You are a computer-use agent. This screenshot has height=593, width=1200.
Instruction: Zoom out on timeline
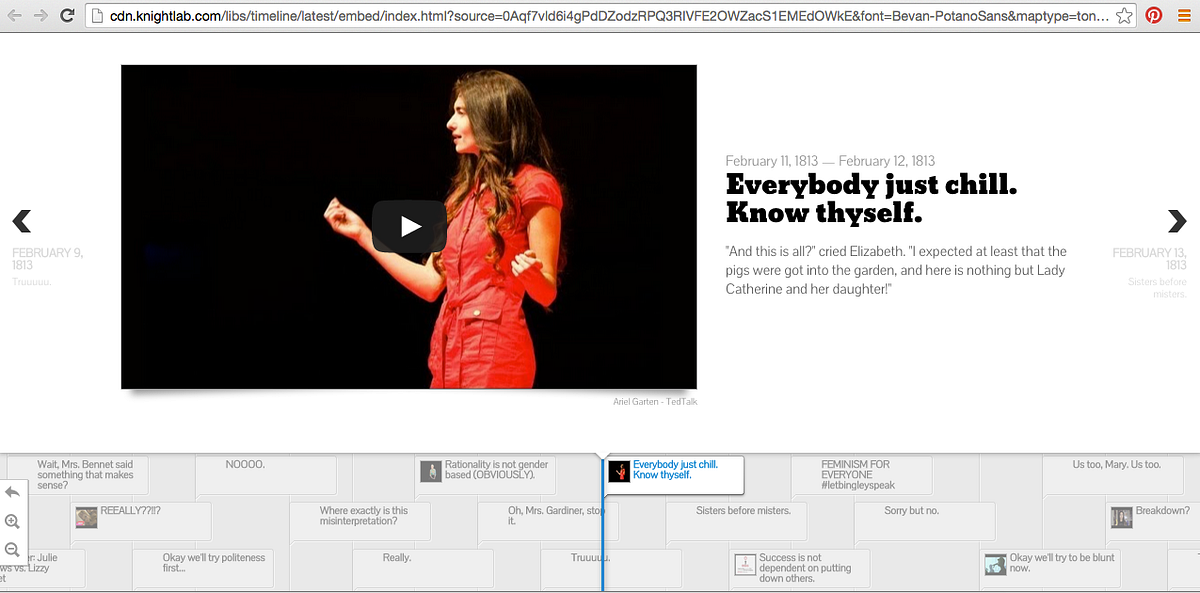click(12, 549)
